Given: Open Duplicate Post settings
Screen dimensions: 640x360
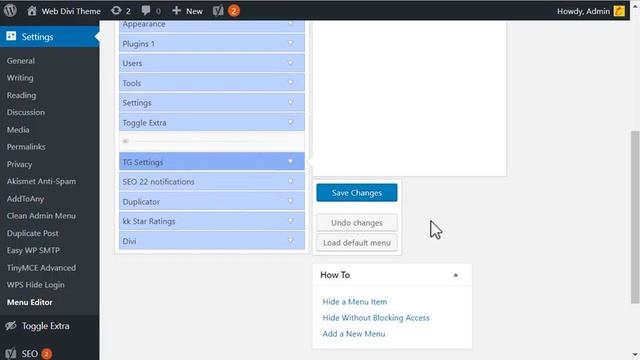Looking at the screenshot, I should tap(33, 233).
